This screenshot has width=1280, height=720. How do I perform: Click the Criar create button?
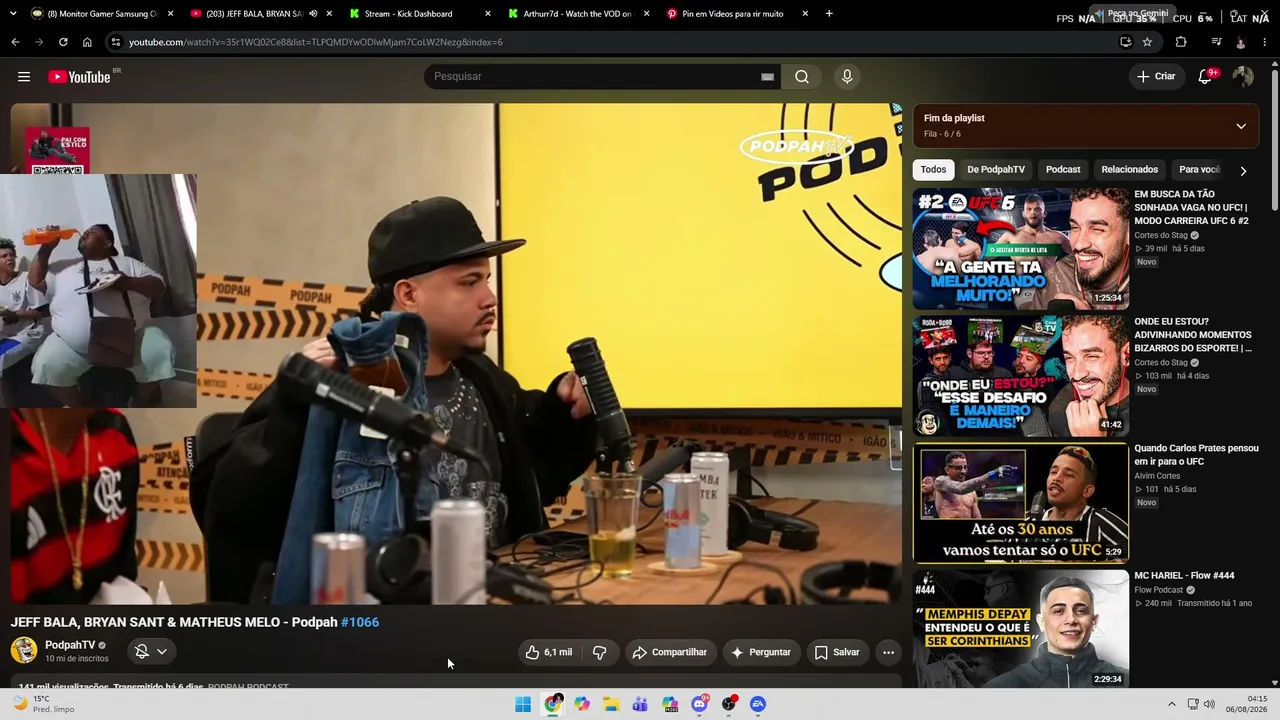pyautogui.click(x=1156, y=77)
